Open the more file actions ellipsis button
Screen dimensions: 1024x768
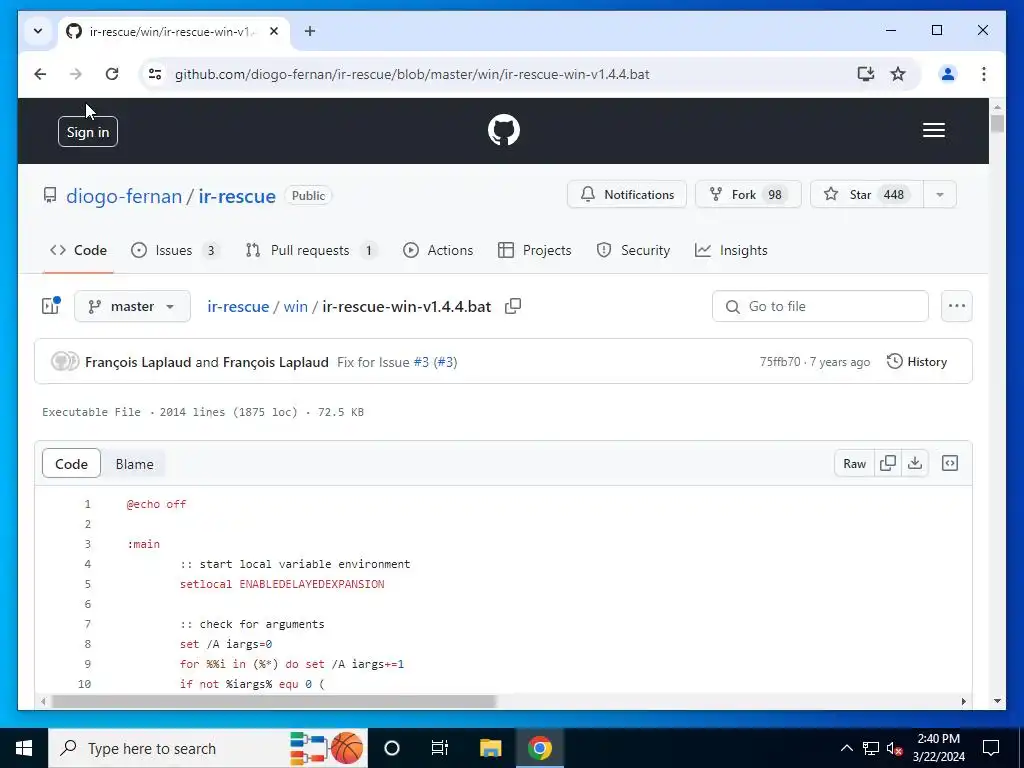click(957, 306)
